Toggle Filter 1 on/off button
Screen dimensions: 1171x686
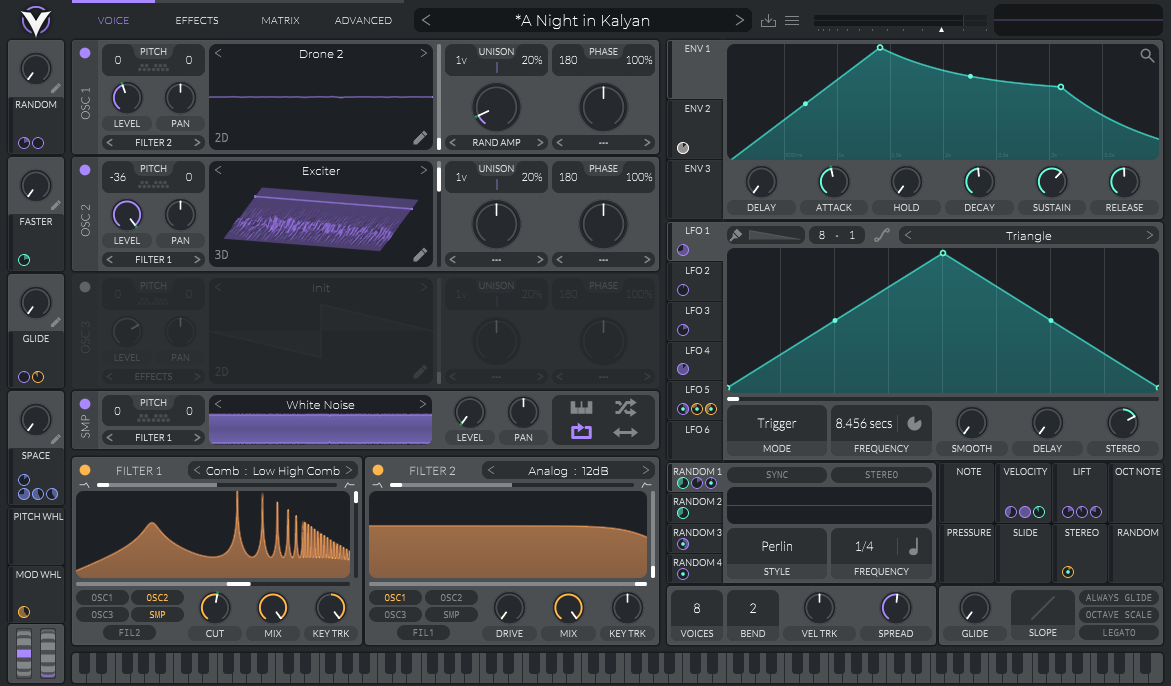[x=85, y=470]
